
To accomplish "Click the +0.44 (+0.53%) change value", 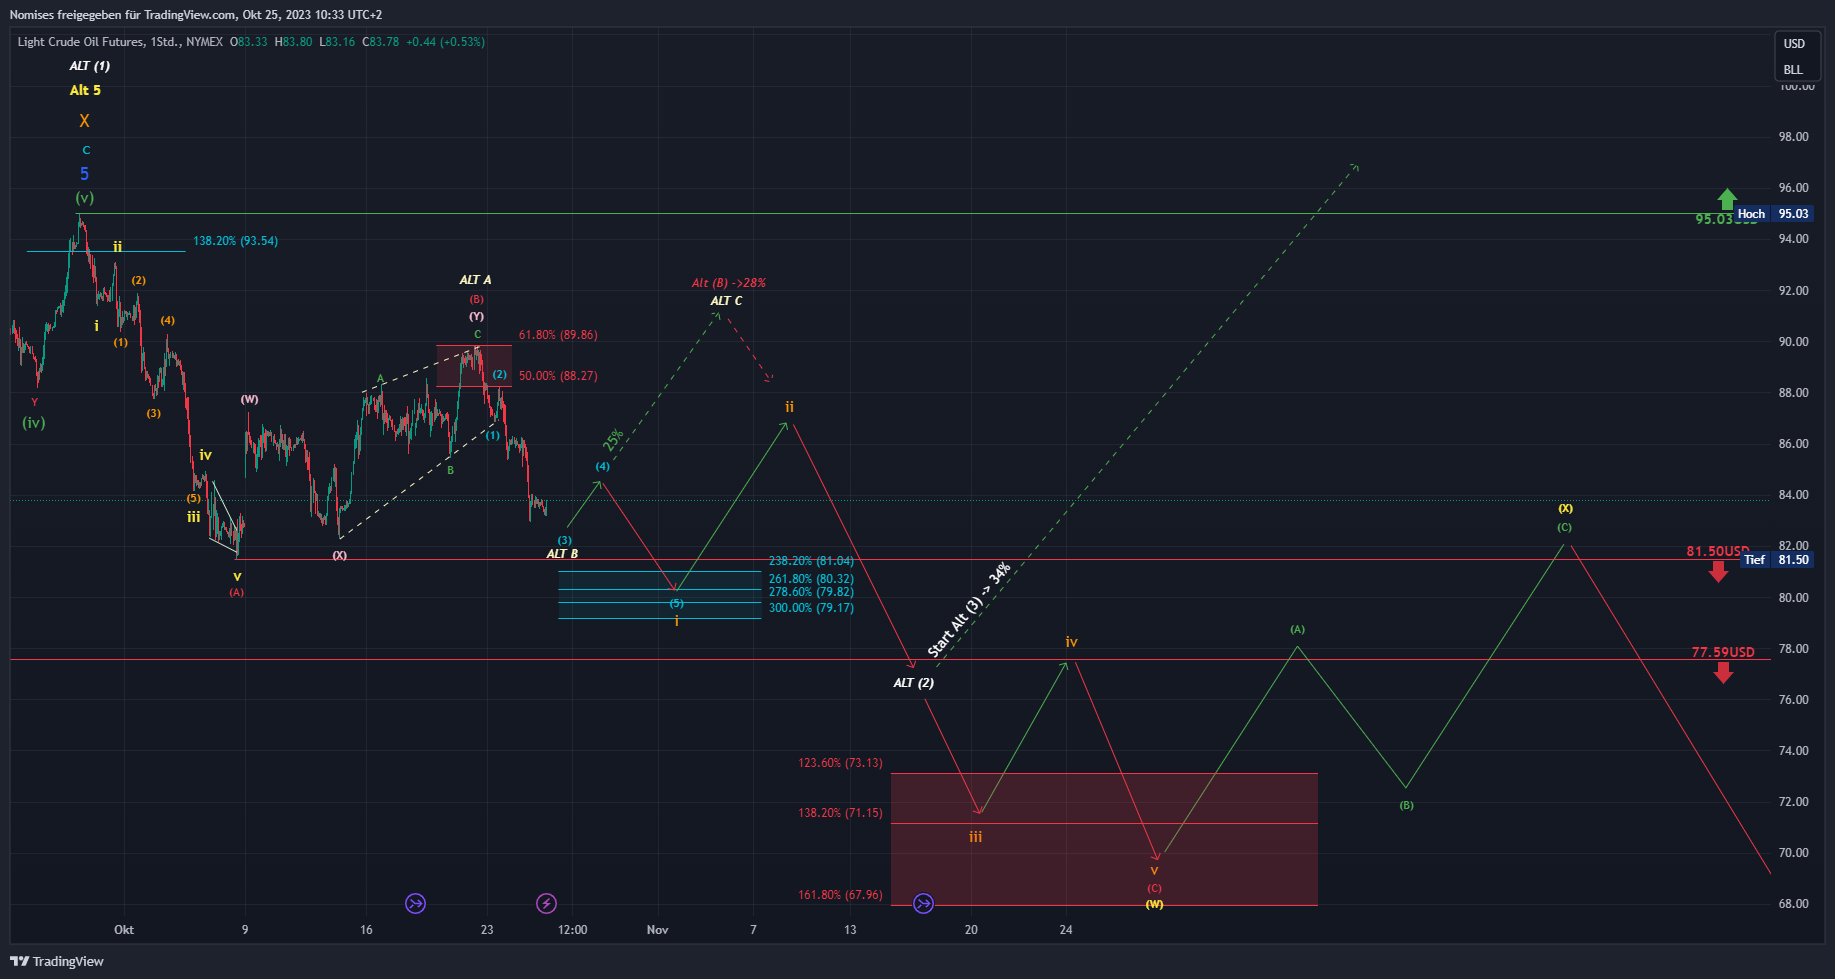I will pos(445,42).
